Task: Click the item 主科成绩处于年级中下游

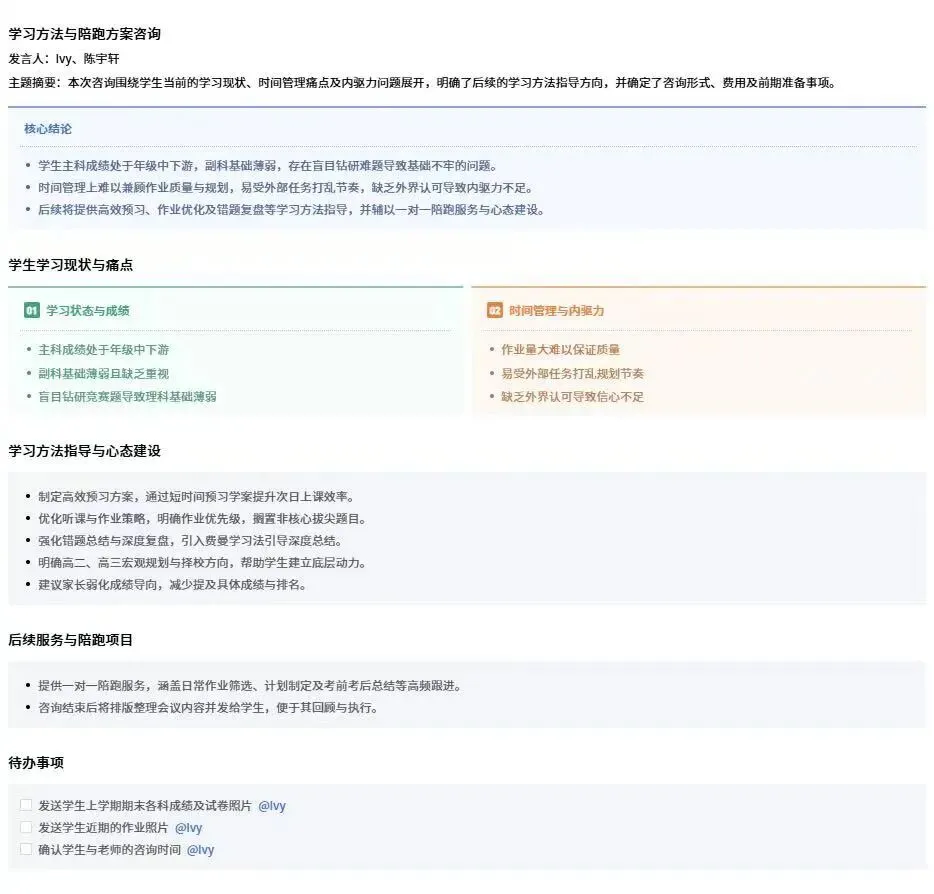Action: click(x=104, y=350)
